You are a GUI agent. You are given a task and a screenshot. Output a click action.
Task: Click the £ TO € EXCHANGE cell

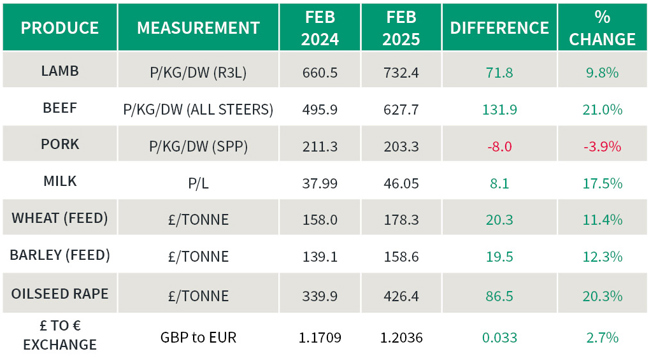point(60,335)
